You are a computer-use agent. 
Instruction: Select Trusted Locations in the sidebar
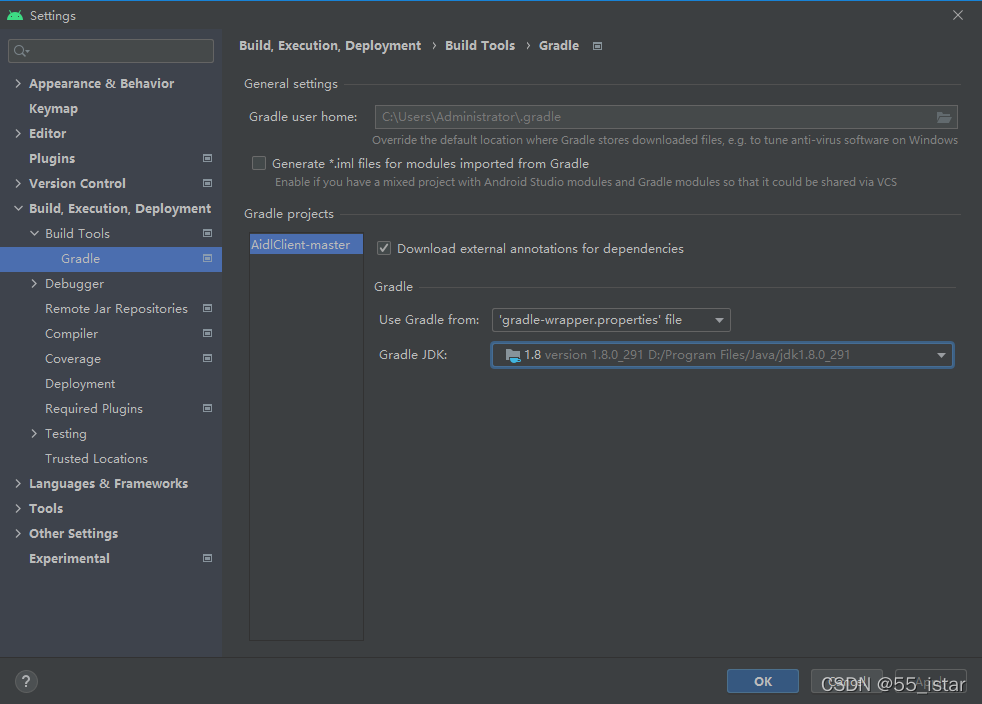coord(96,458)
